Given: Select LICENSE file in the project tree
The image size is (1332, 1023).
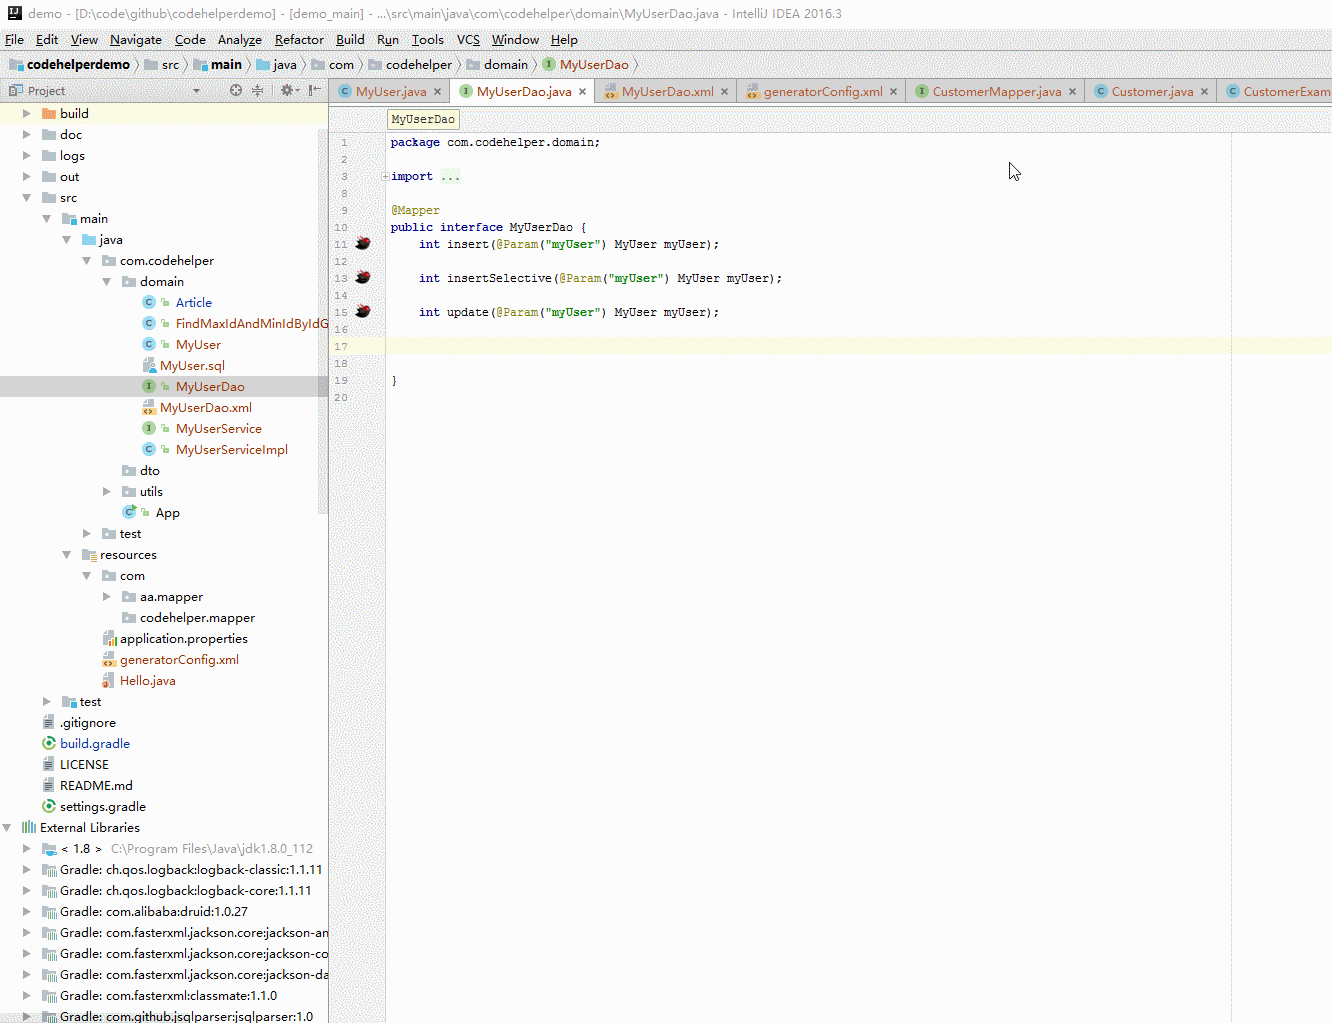Looking at the screenshot, I should 84,764.
